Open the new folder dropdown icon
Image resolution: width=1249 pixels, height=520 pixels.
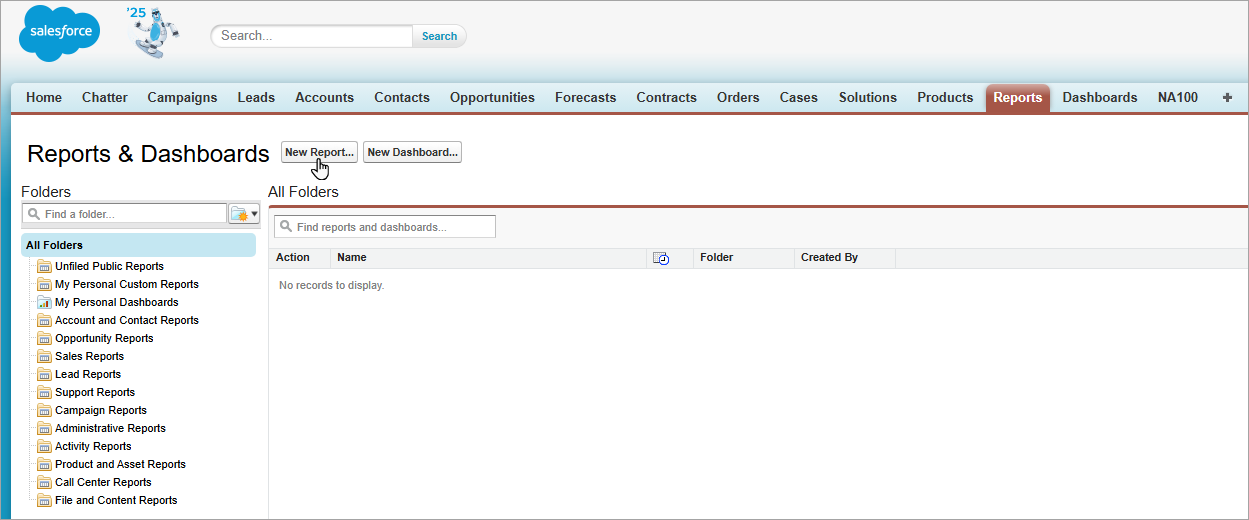pyautogui.click(x=244, y=213)
